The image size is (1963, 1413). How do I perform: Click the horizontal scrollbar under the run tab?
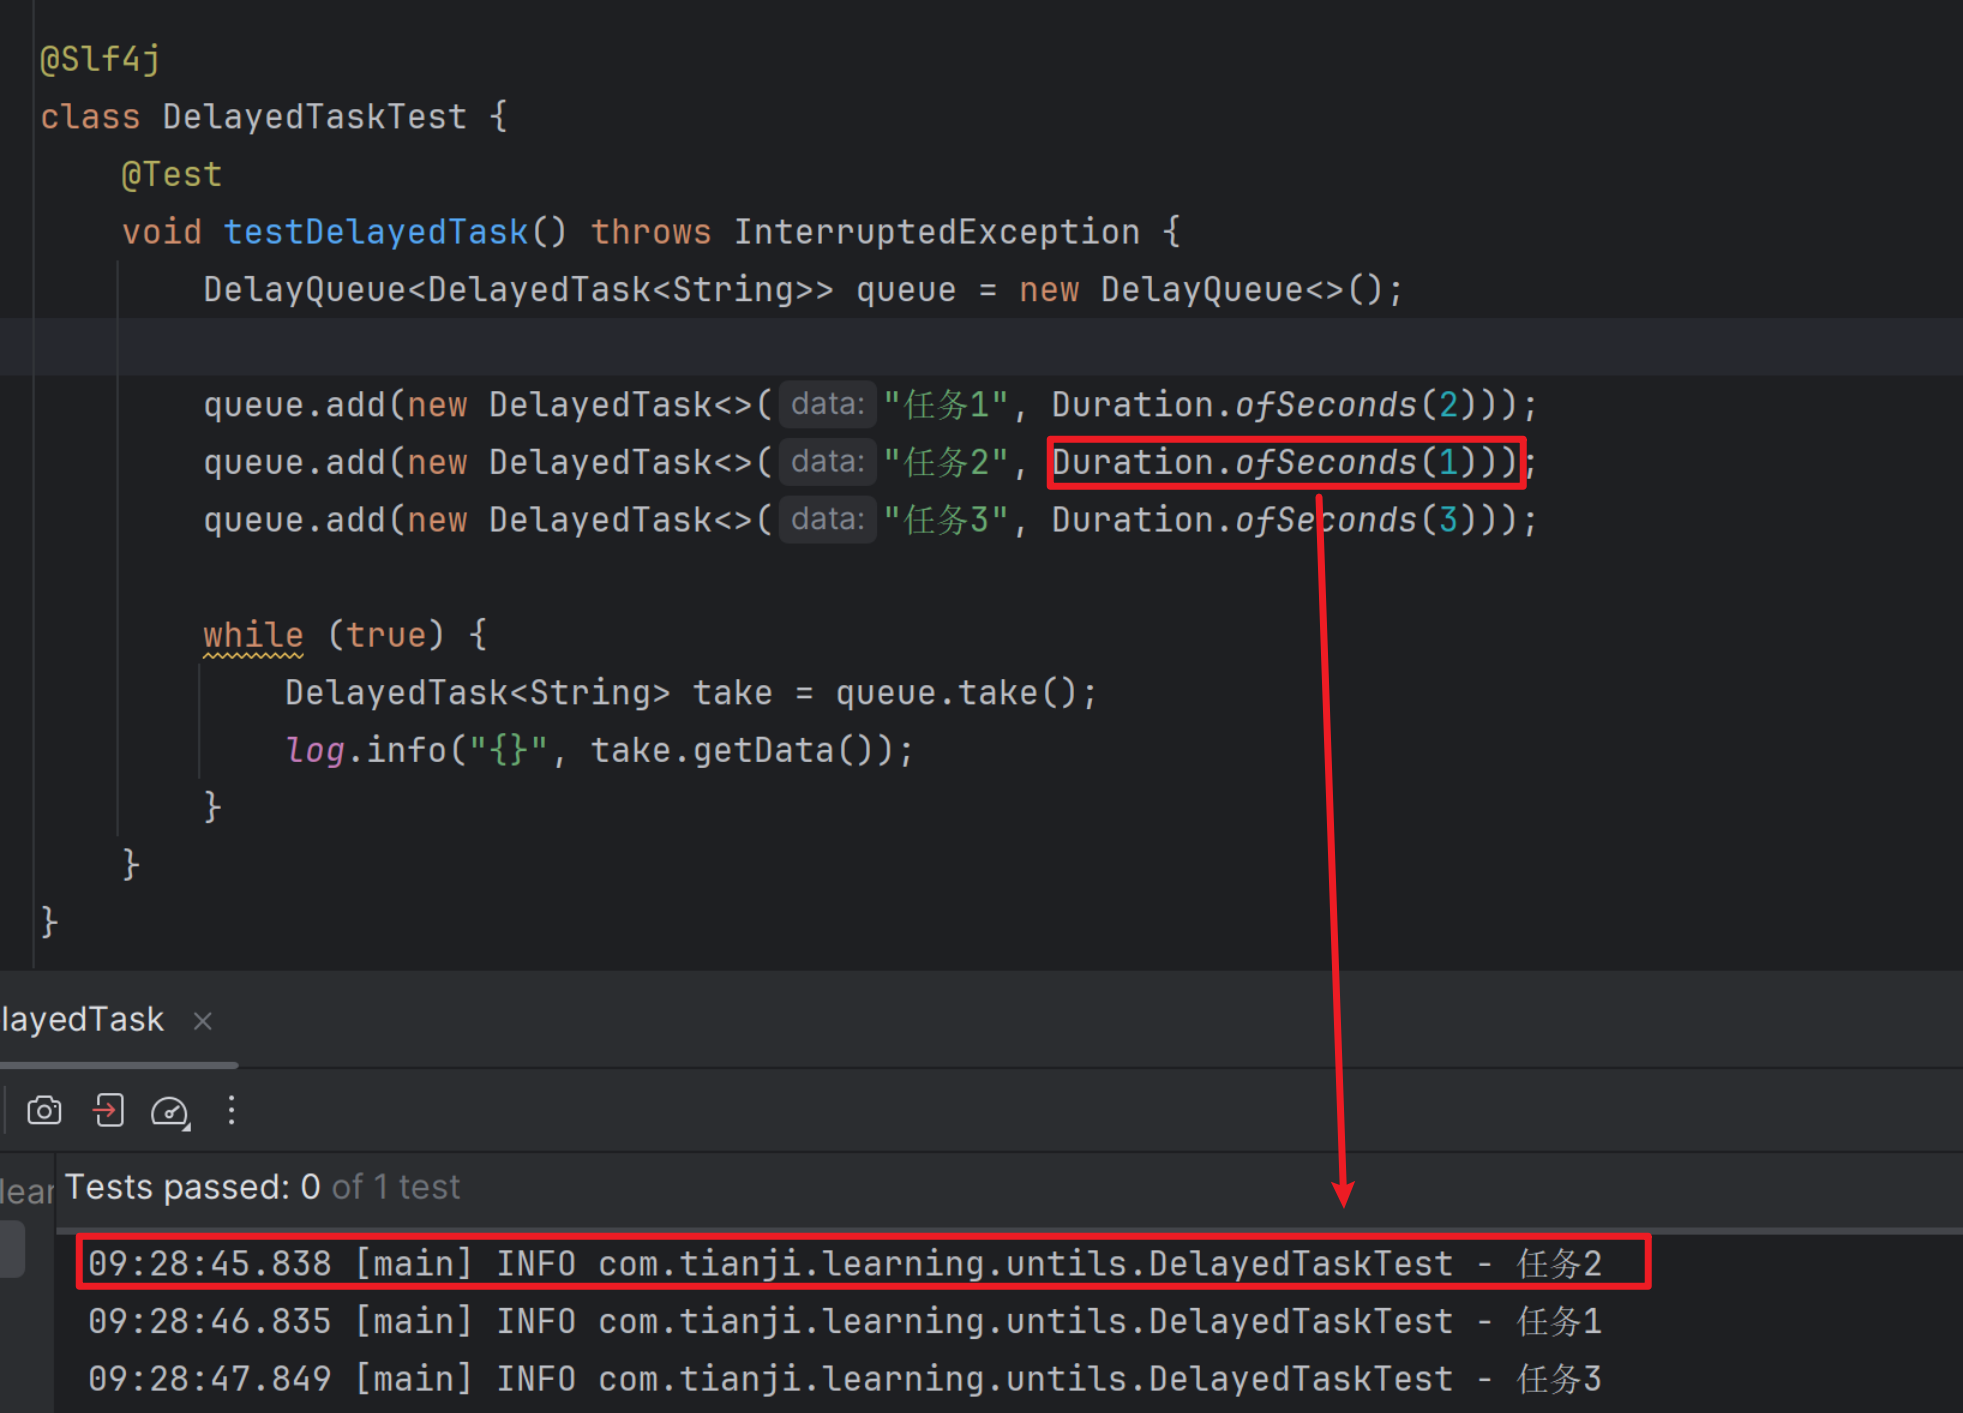coord(118,1065)
